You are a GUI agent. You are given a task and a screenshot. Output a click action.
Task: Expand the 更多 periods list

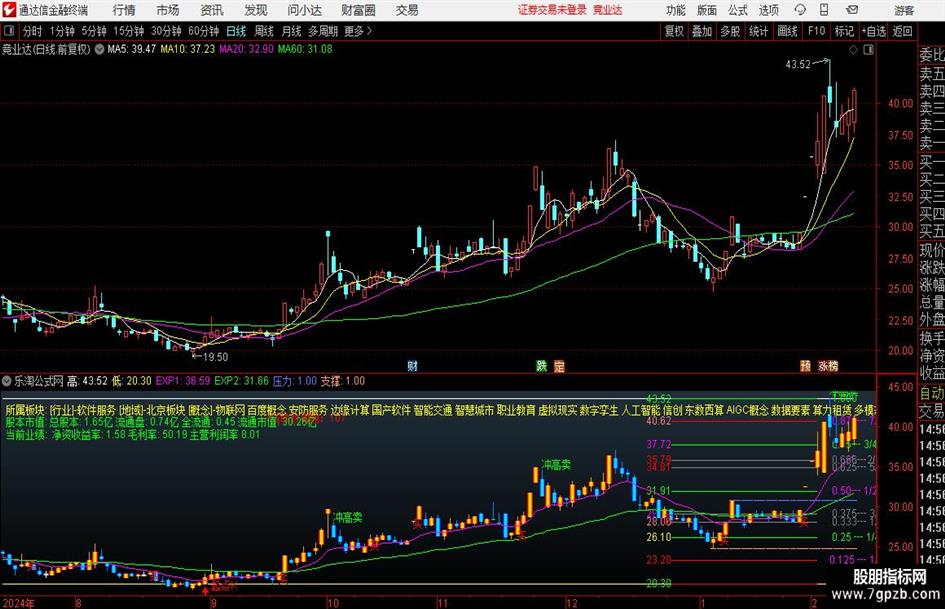(x=358, y=31)
